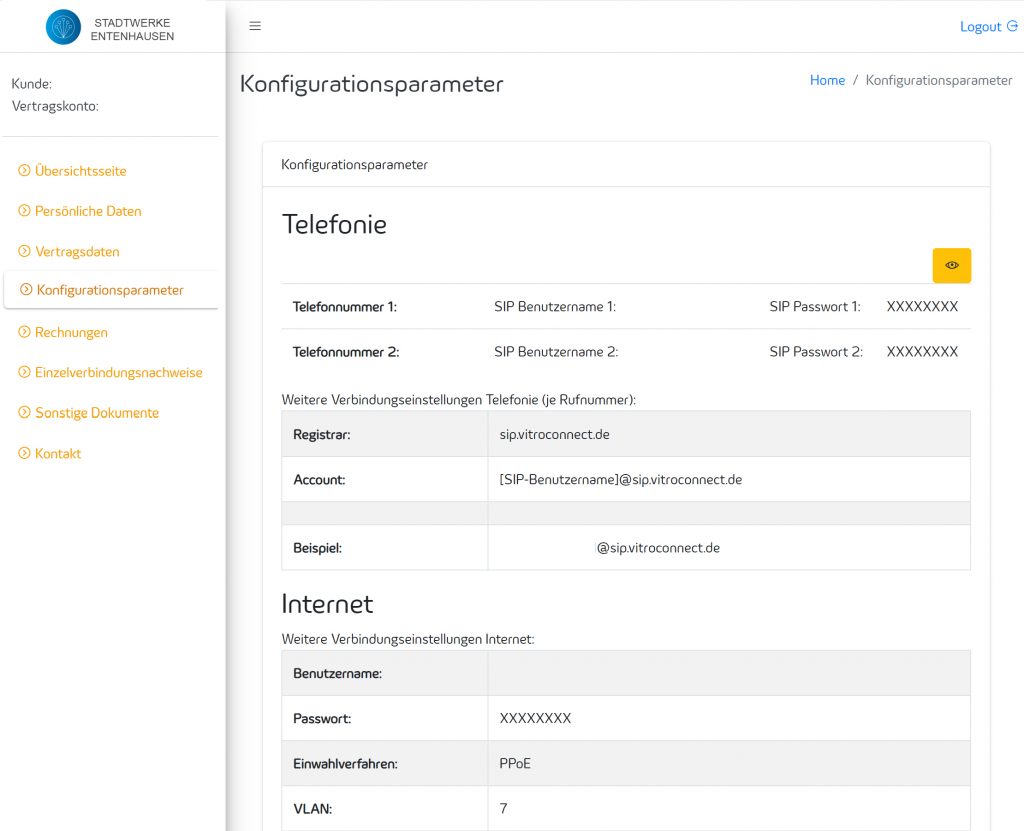Reveal passwords with the yellow eye button

click(x=952, y=265)
